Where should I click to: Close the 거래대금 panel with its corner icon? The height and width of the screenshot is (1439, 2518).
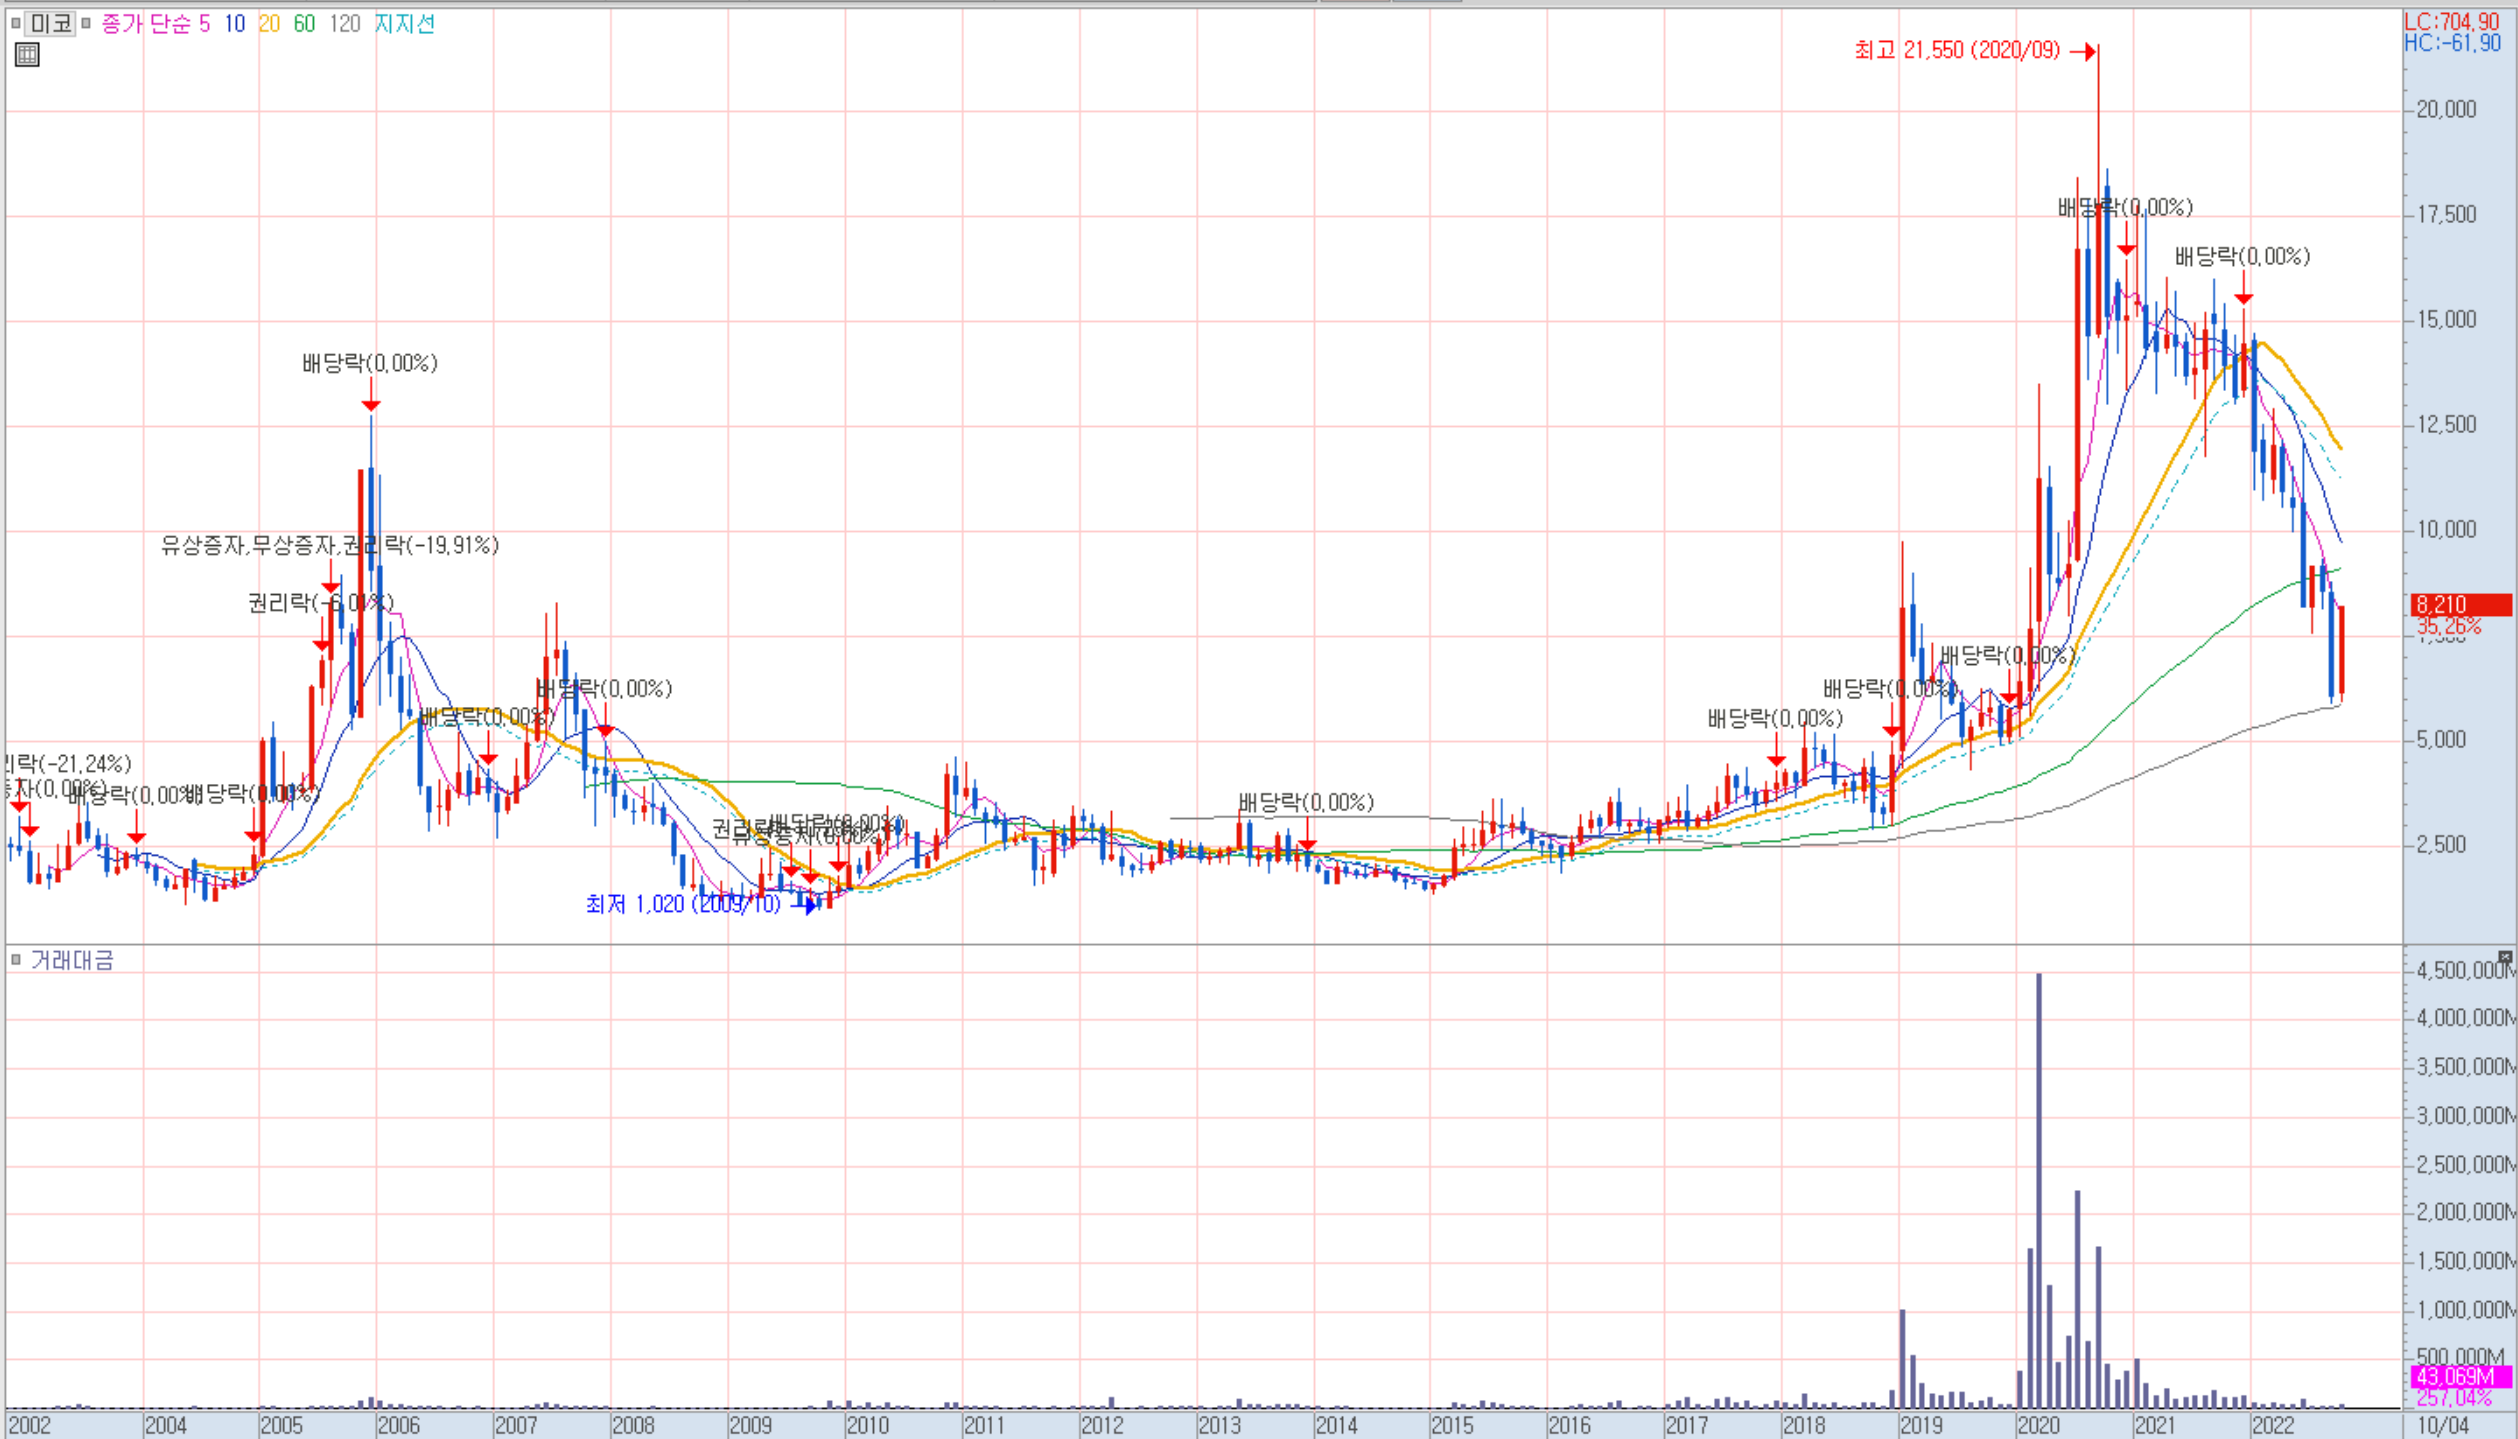[2505, 957]
